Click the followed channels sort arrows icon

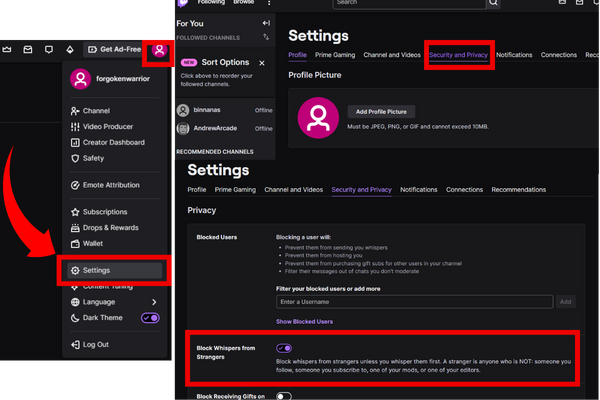266,37
